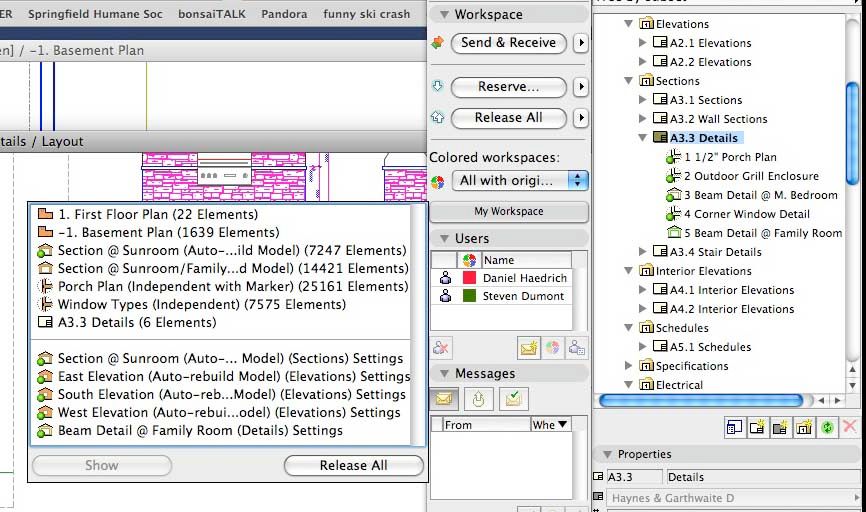Show inbox messages with the envelope icon
The height and width of the screenshot is (512, 866).
click(x=443, y=398)
